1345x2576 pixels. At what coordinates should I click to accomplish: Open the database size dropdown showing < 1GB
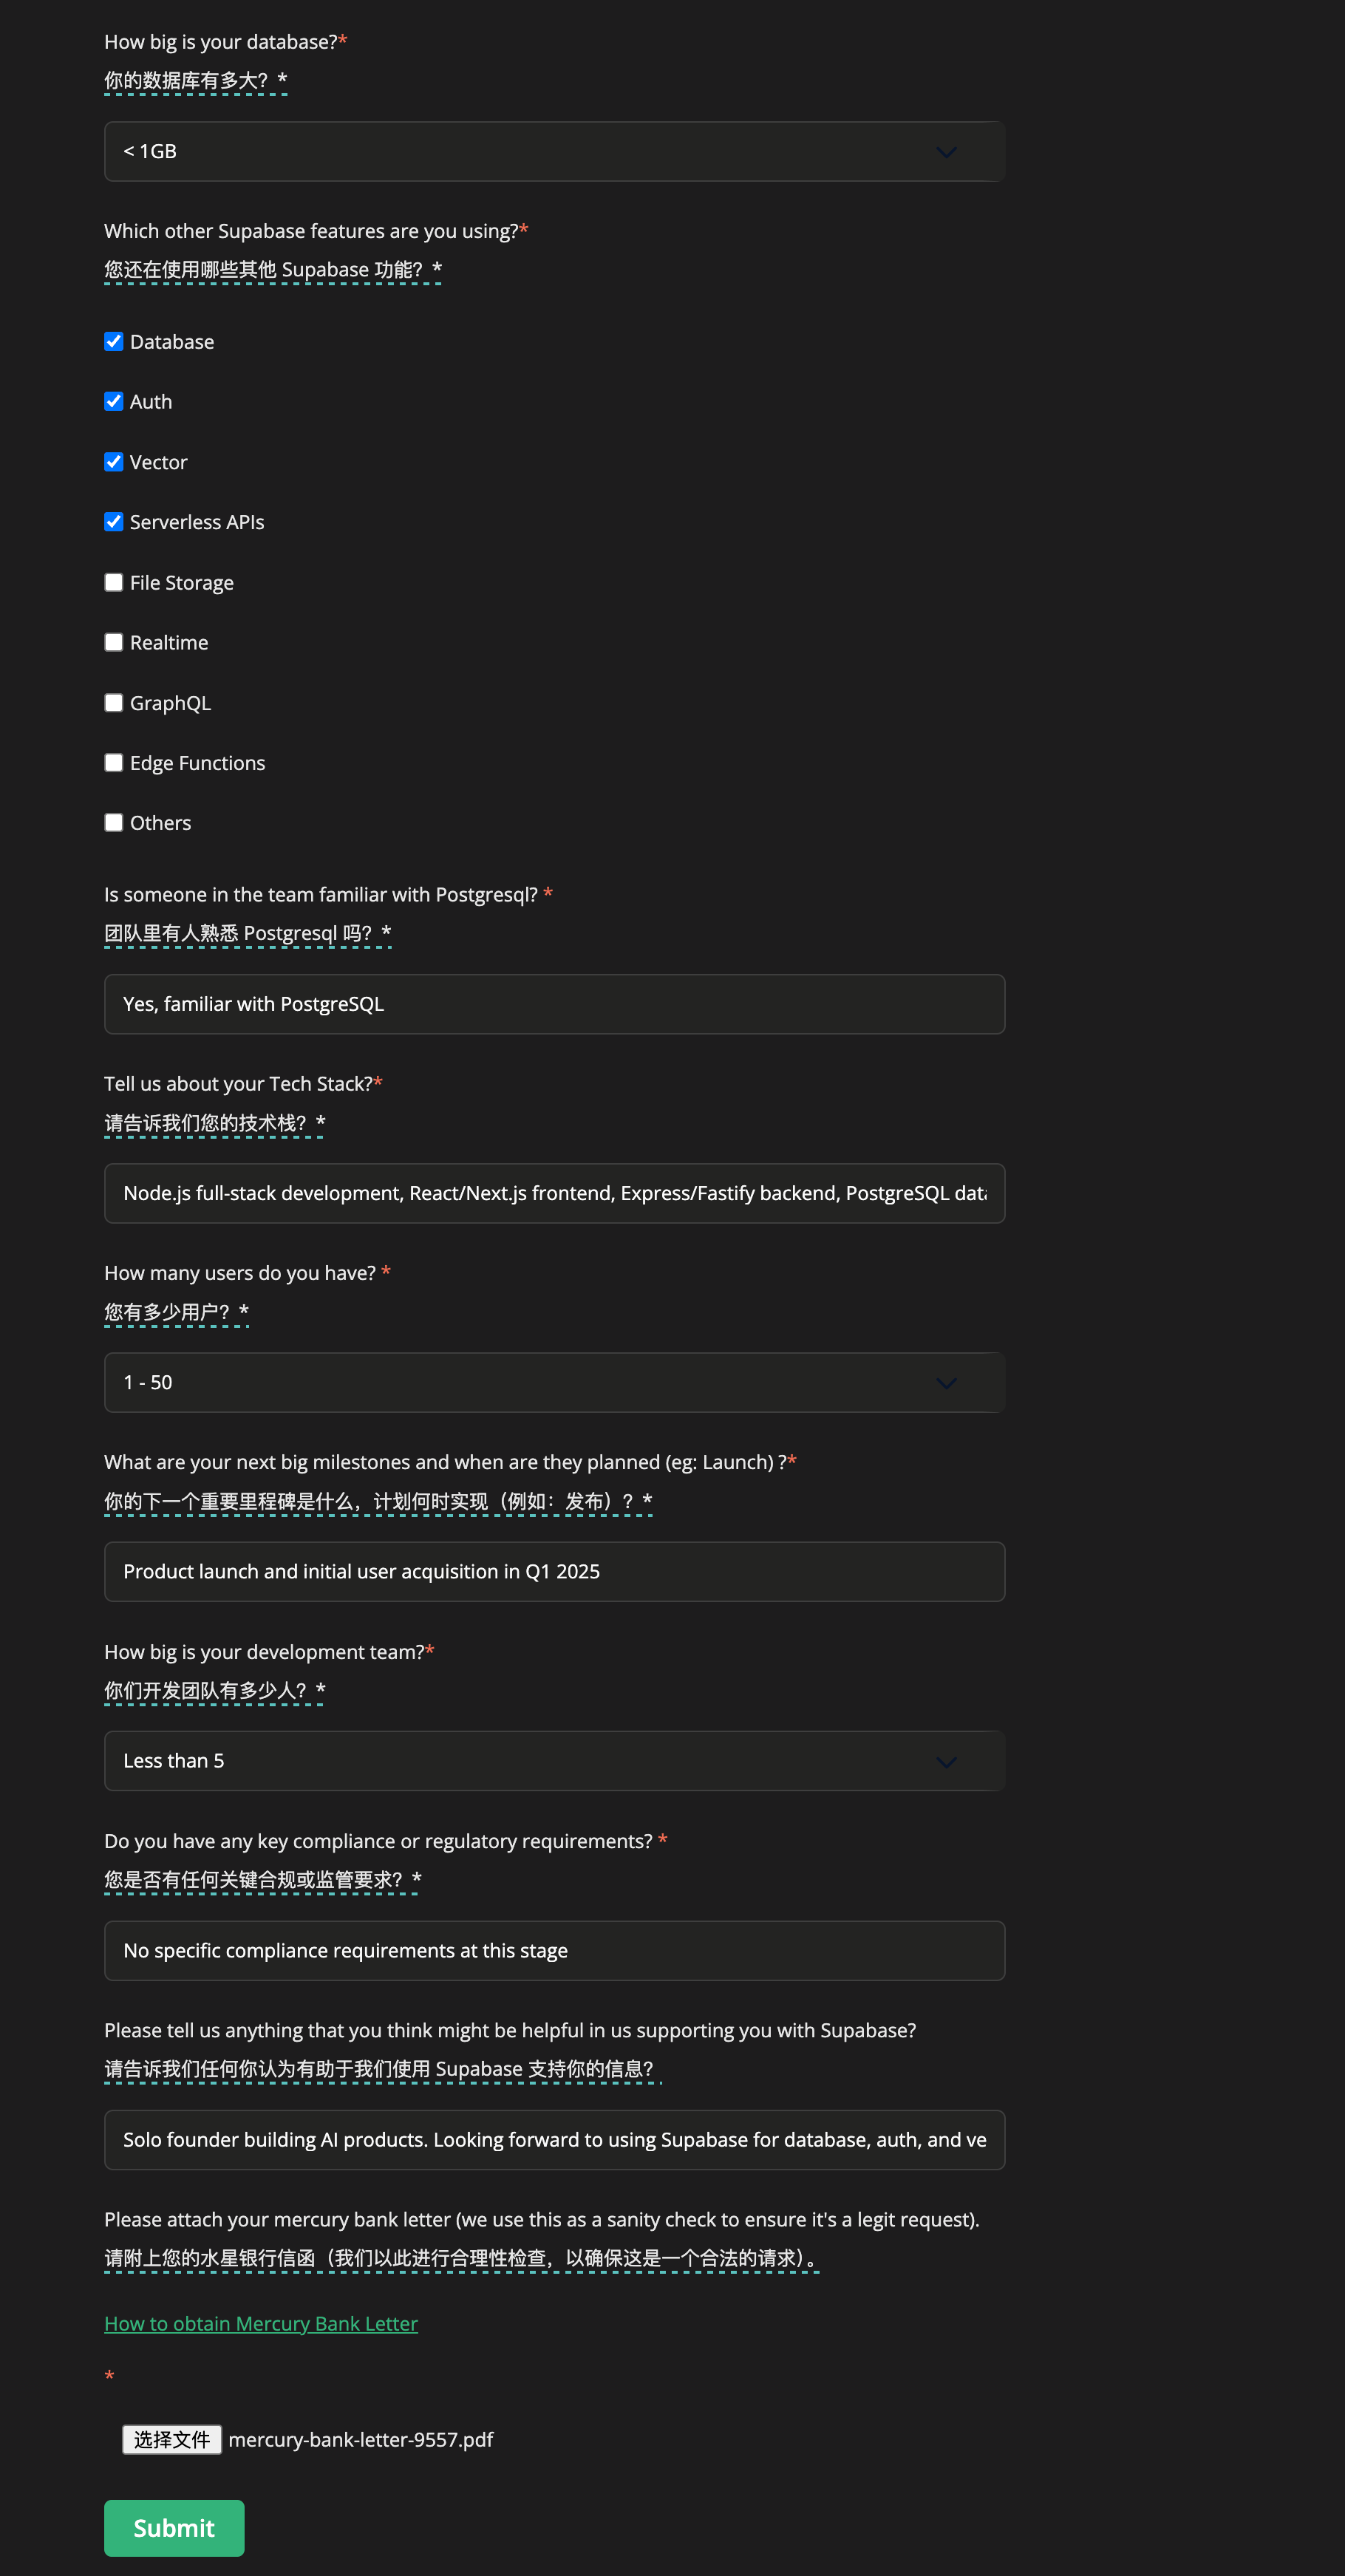point(554,151)
